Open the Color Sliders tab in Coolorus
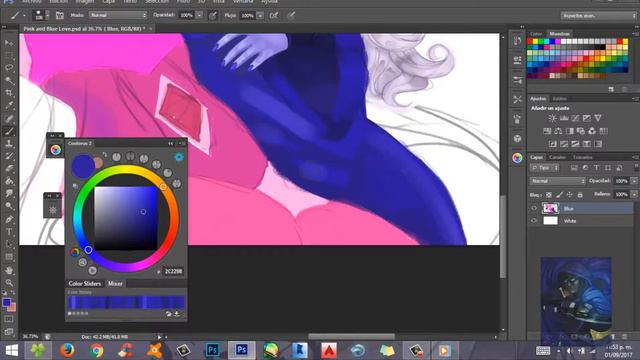Viewport: 640px width, 360px height. pos(84,284)
